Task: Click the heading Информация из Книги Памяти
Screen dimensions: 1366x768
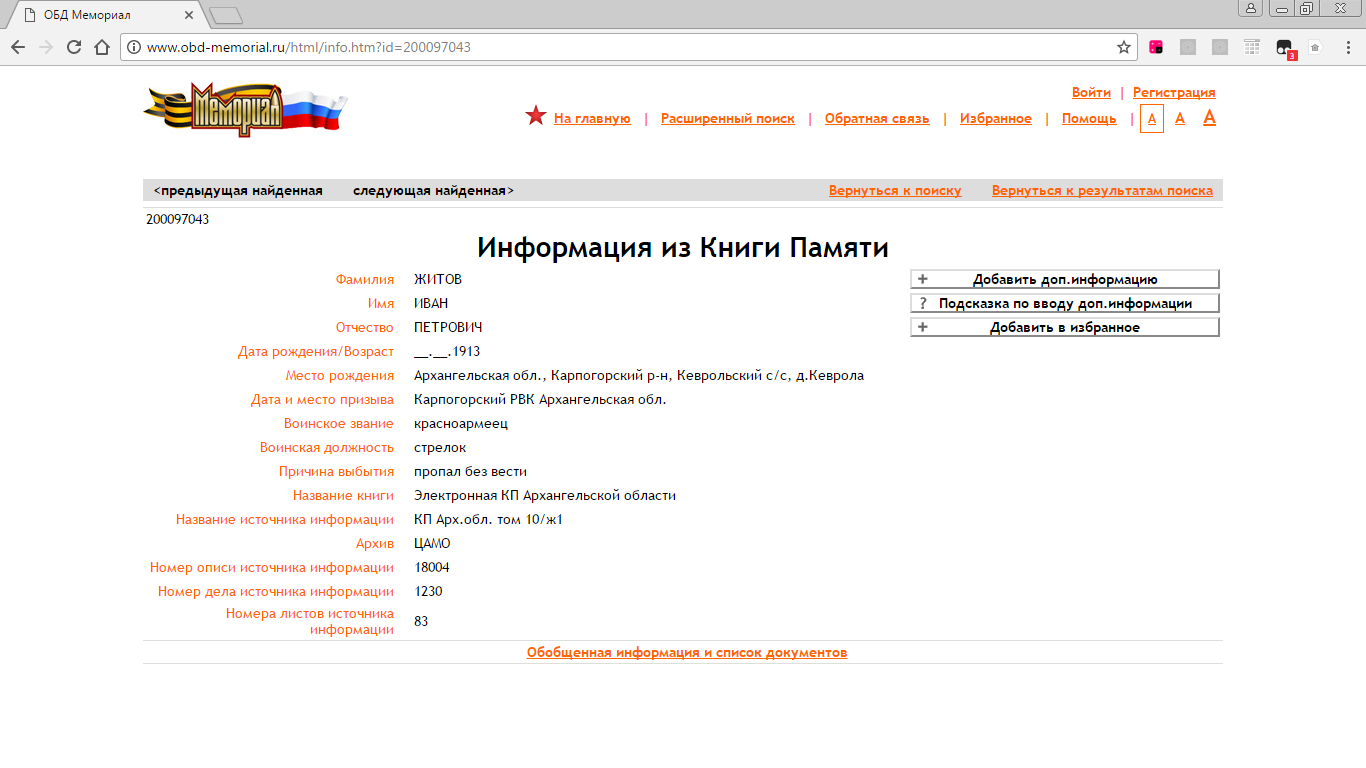Action: [683, 248]
